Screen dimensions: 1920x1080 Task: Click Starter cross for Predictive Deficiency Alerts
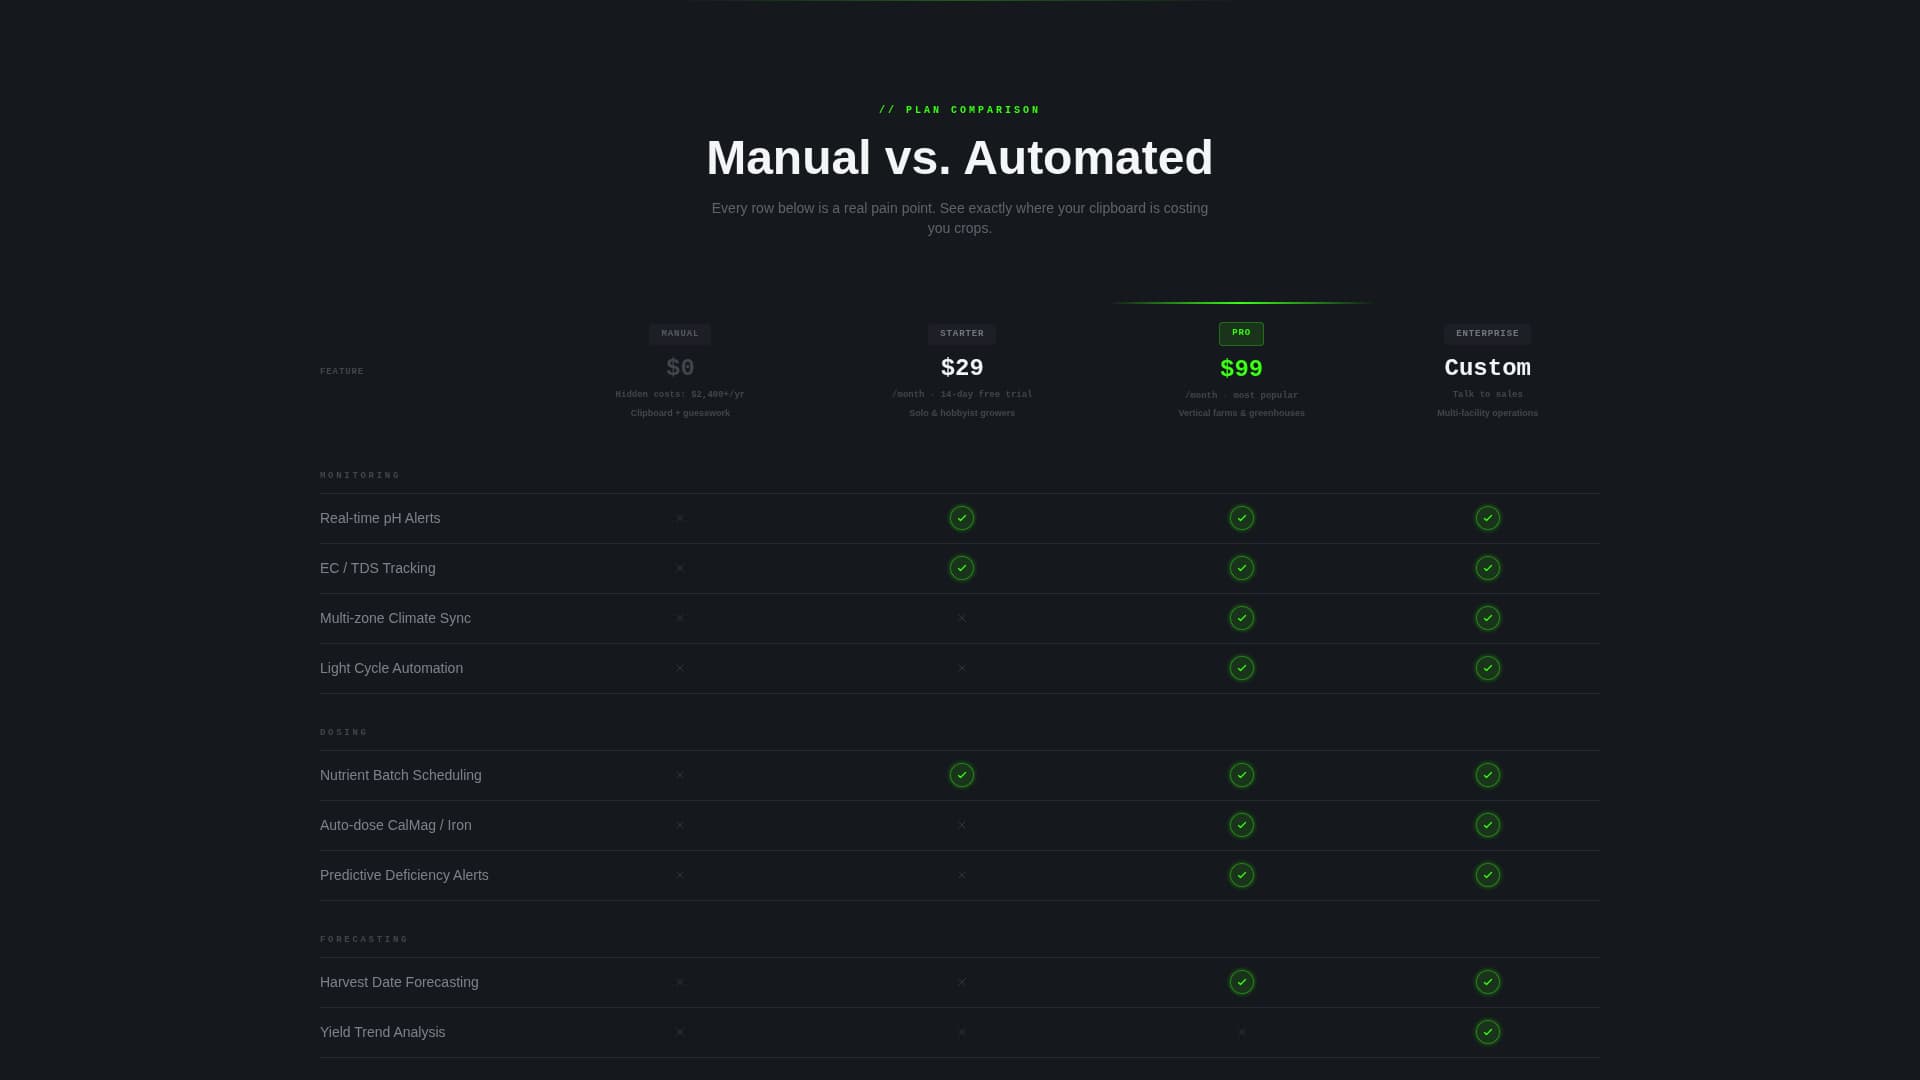tap(961, 875)
